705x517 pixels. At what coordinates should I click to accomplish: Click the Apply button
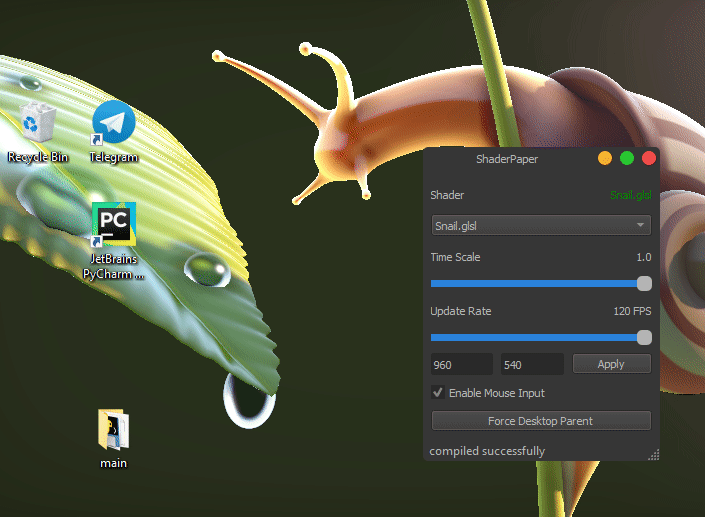(610, 364)
